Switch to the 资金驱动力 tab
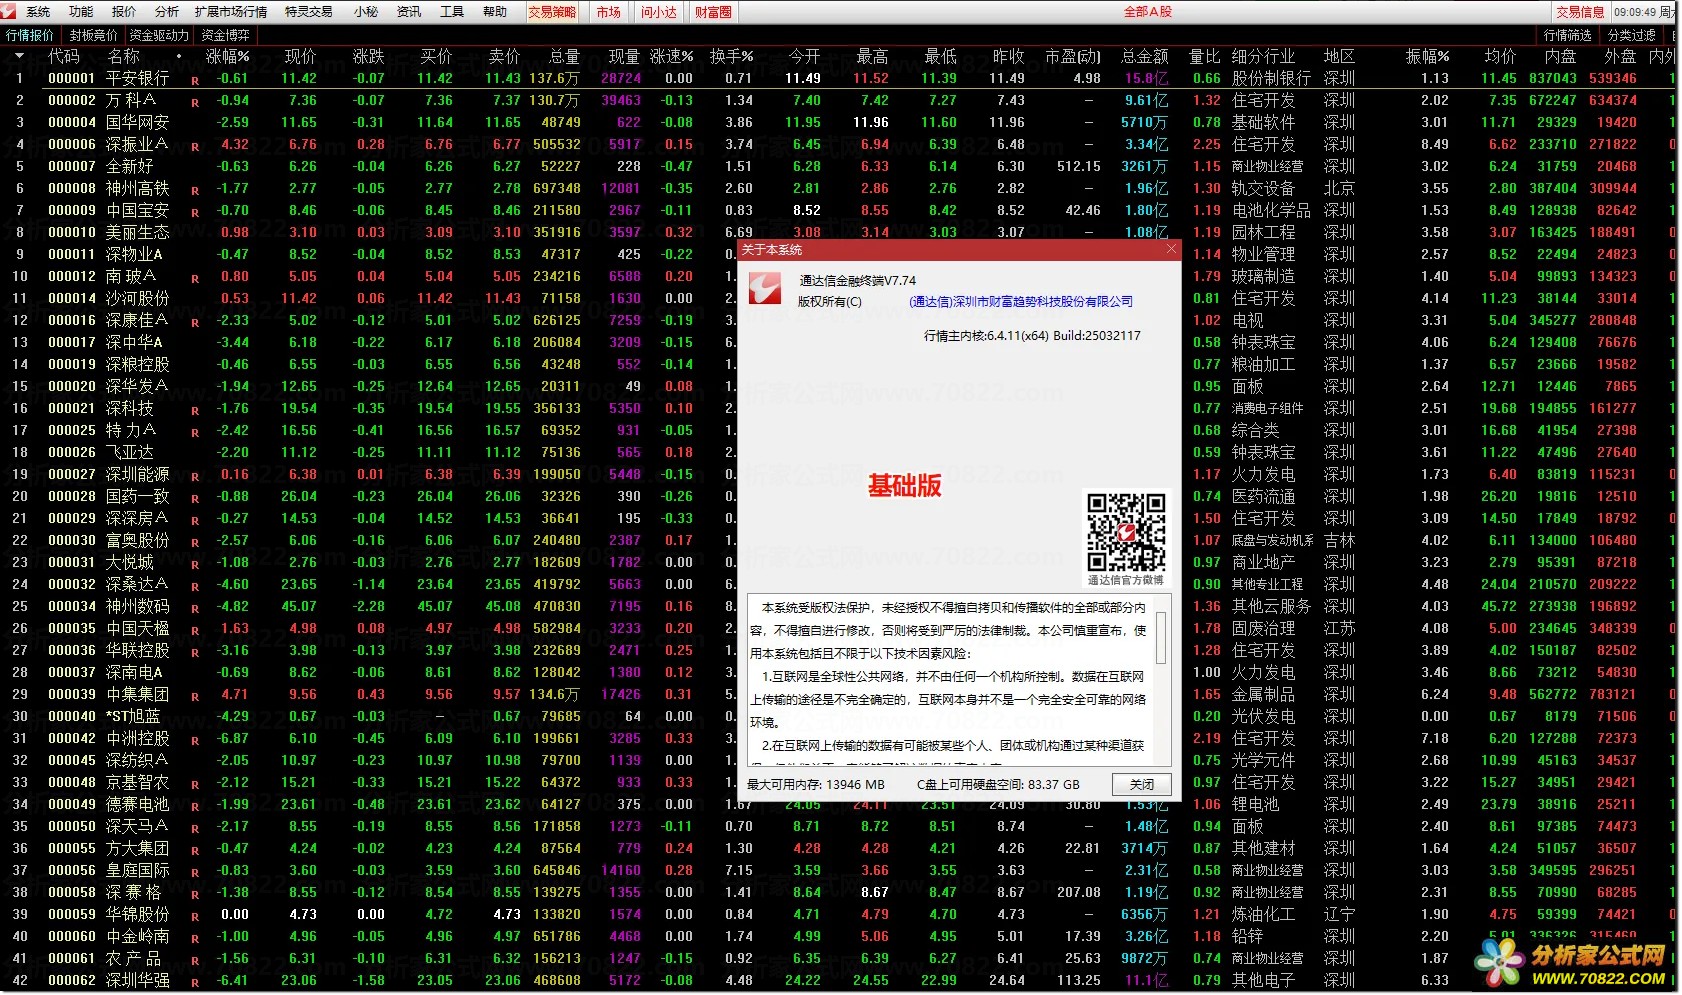Screen dimensions: 1682x995 159,35
